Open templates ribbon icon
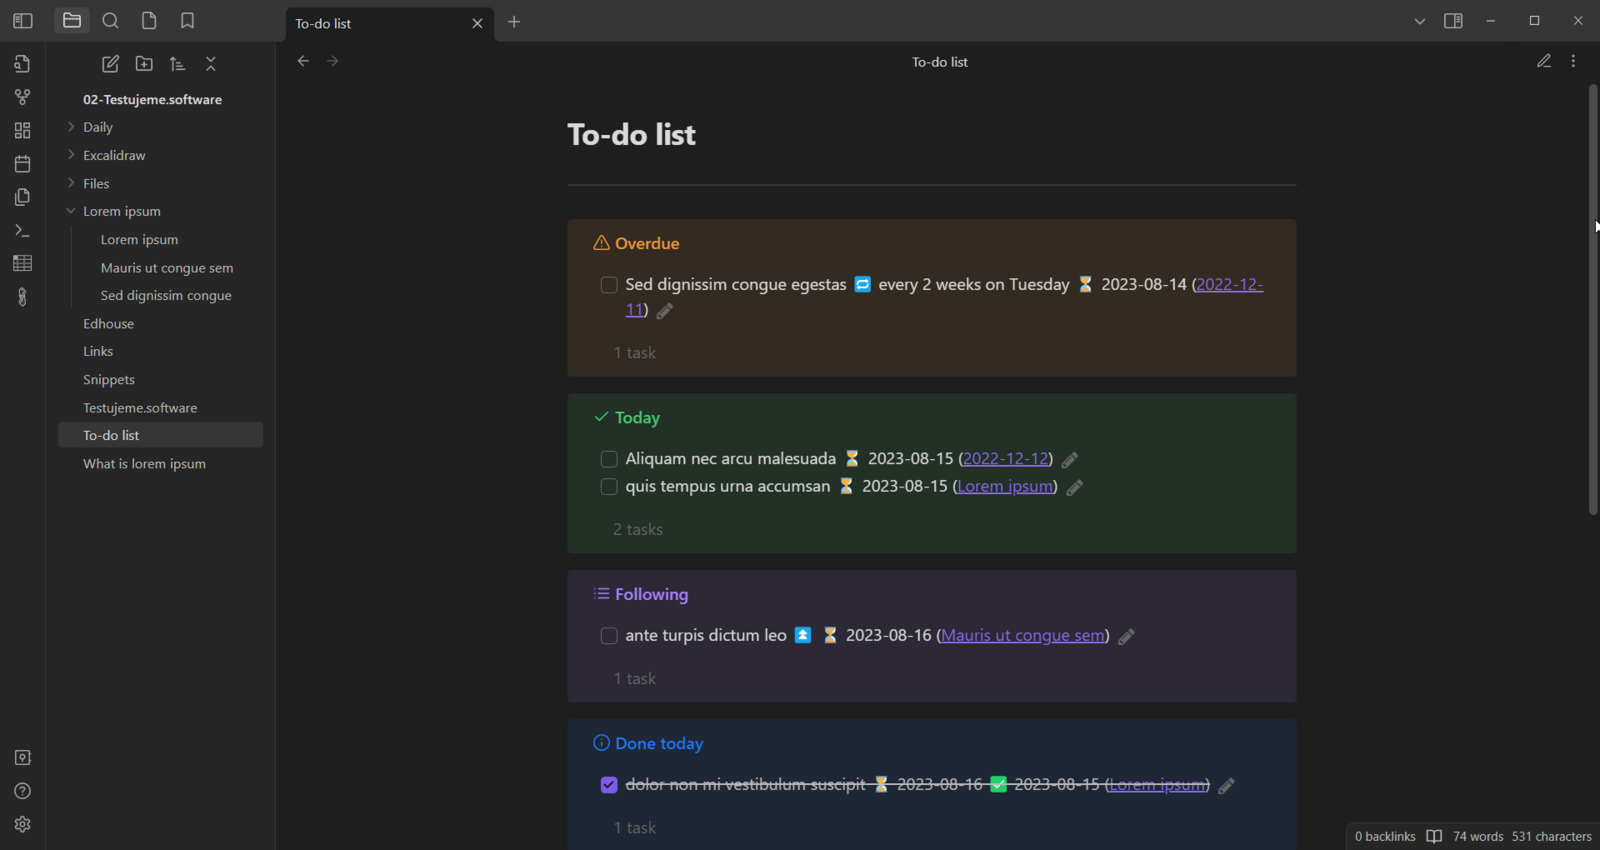Screen dimensions: 1600x850 coord(22,197)
